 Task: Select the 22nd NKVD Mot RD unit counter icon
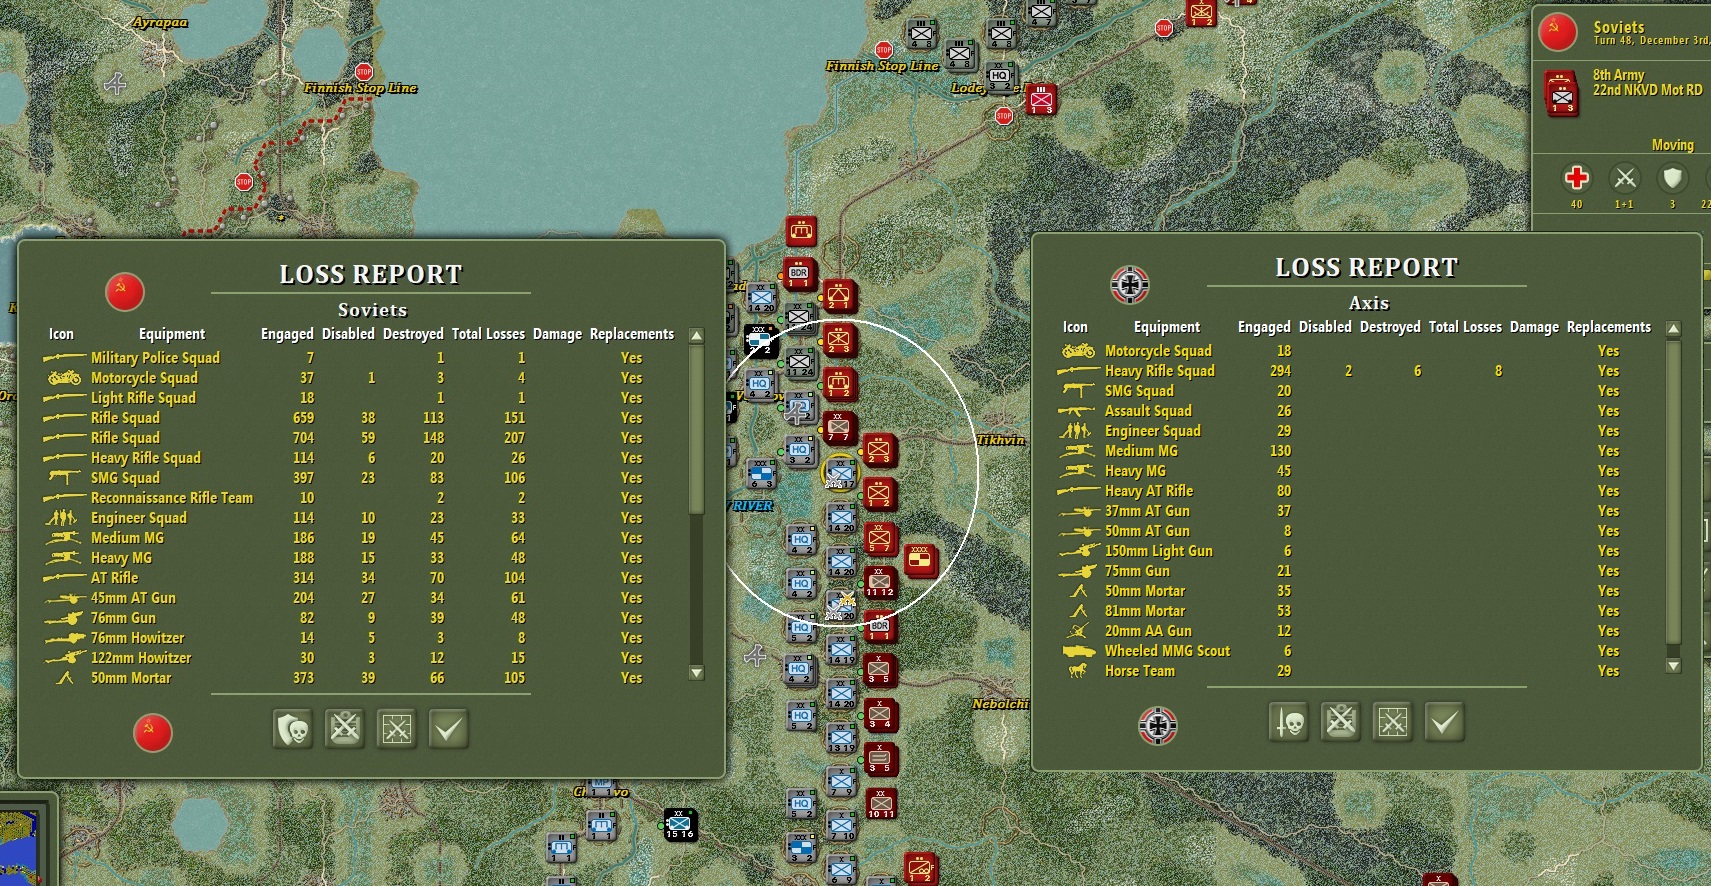click(x=1562, y=93)
